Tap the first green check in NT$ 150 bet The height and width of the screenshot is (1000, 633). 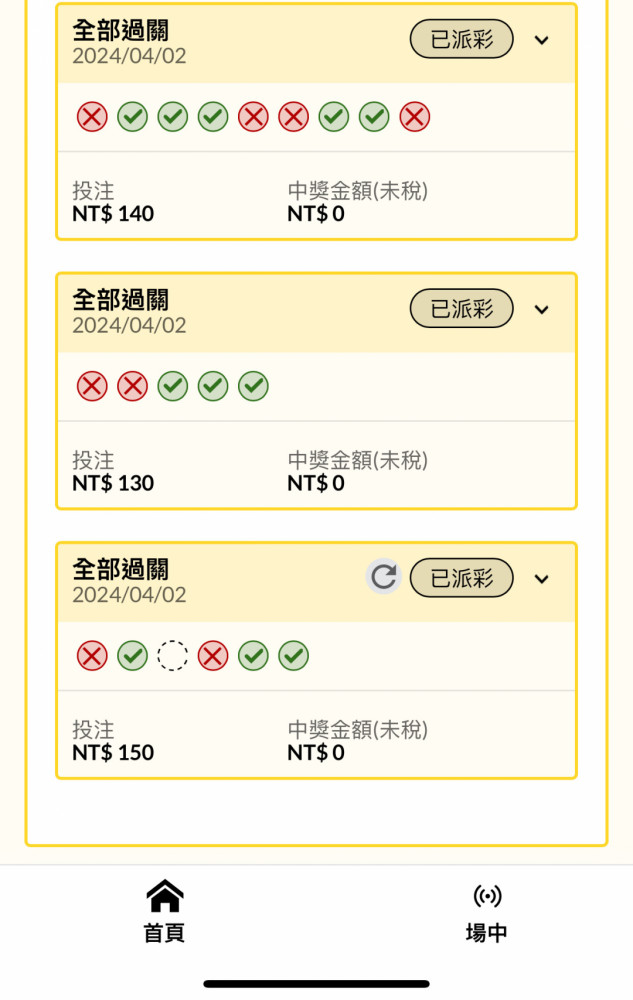pyautogui.click(x=133, y=656)
